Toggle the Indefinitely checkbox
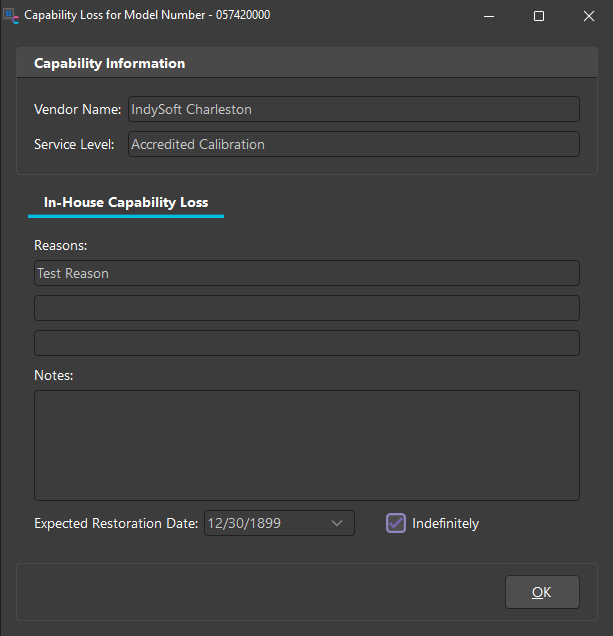The height and width of the screenshot is (636, 613). point(396,523)
